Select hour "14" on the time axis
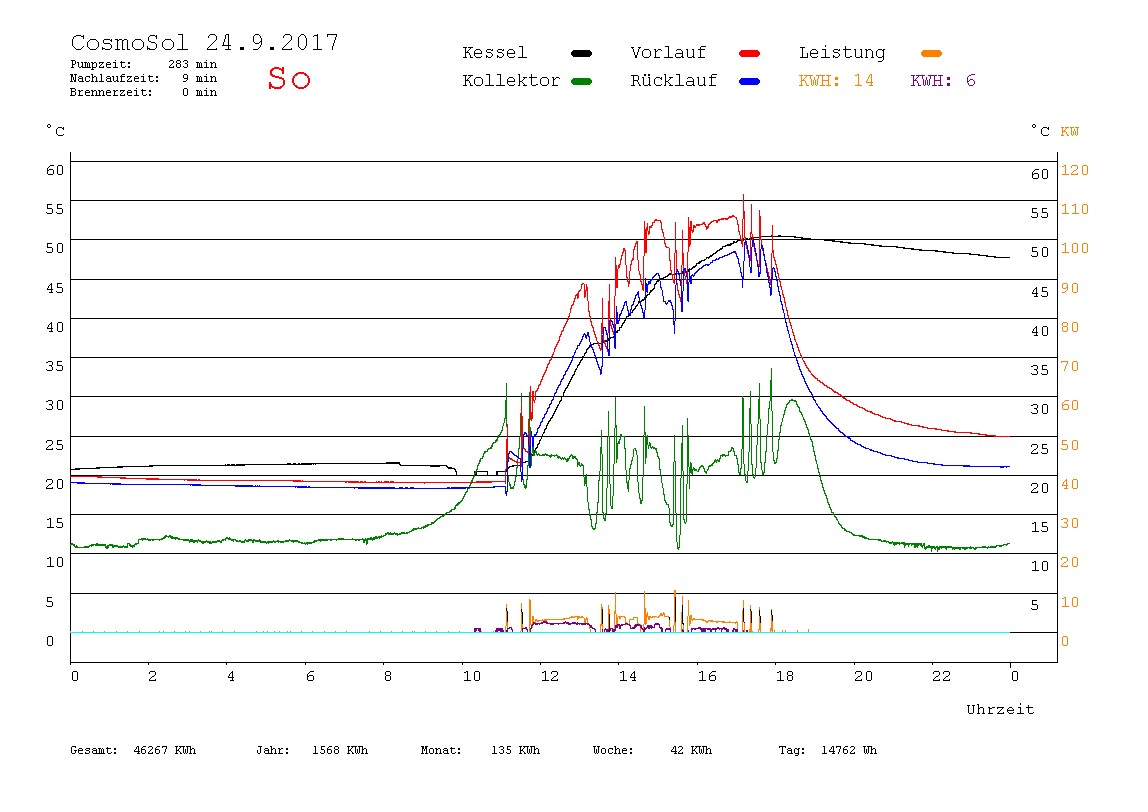The image size is (1148, 812). pyautogui.click(x=627, y=676)
